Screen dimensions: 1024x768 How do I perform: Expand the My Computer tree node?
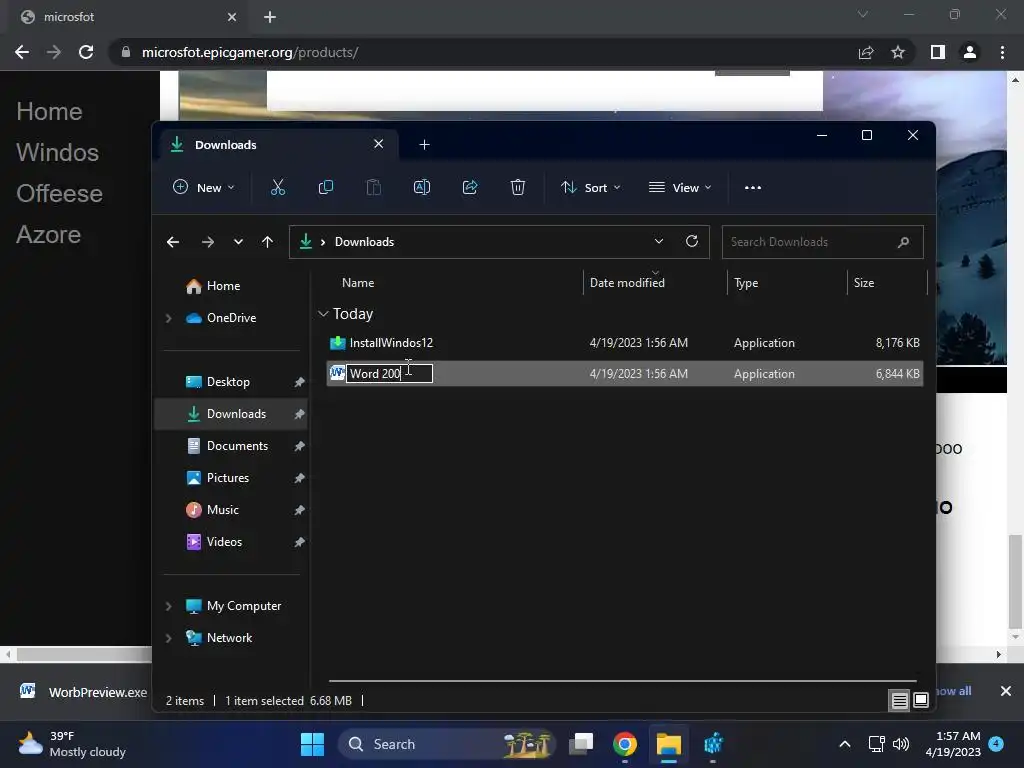point(168,606)
